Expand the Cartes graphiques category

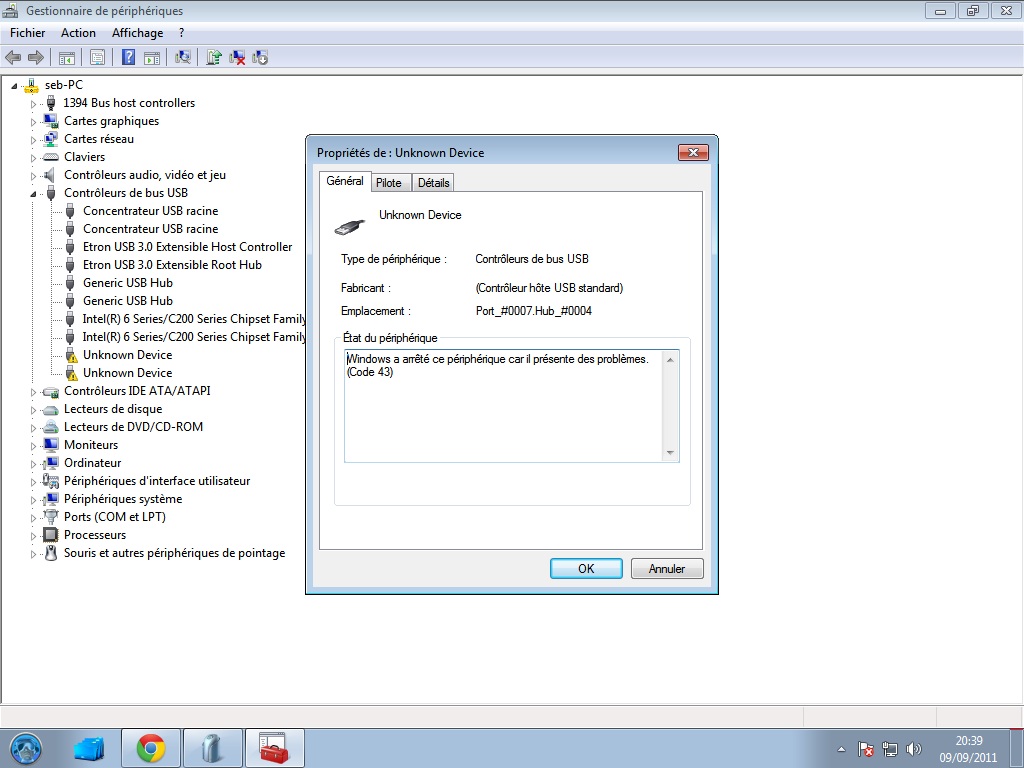point(33,121)
